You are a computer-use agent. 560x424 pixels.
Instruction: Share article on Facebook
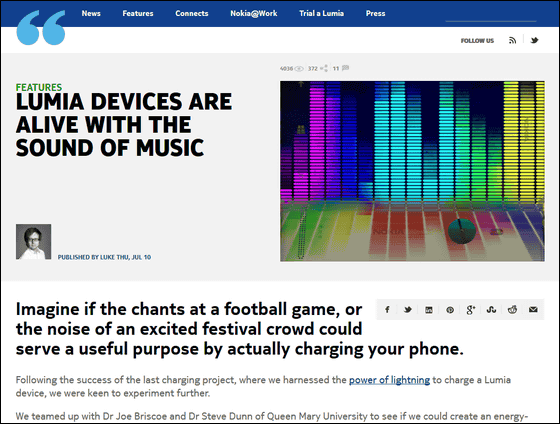point(387,310)
